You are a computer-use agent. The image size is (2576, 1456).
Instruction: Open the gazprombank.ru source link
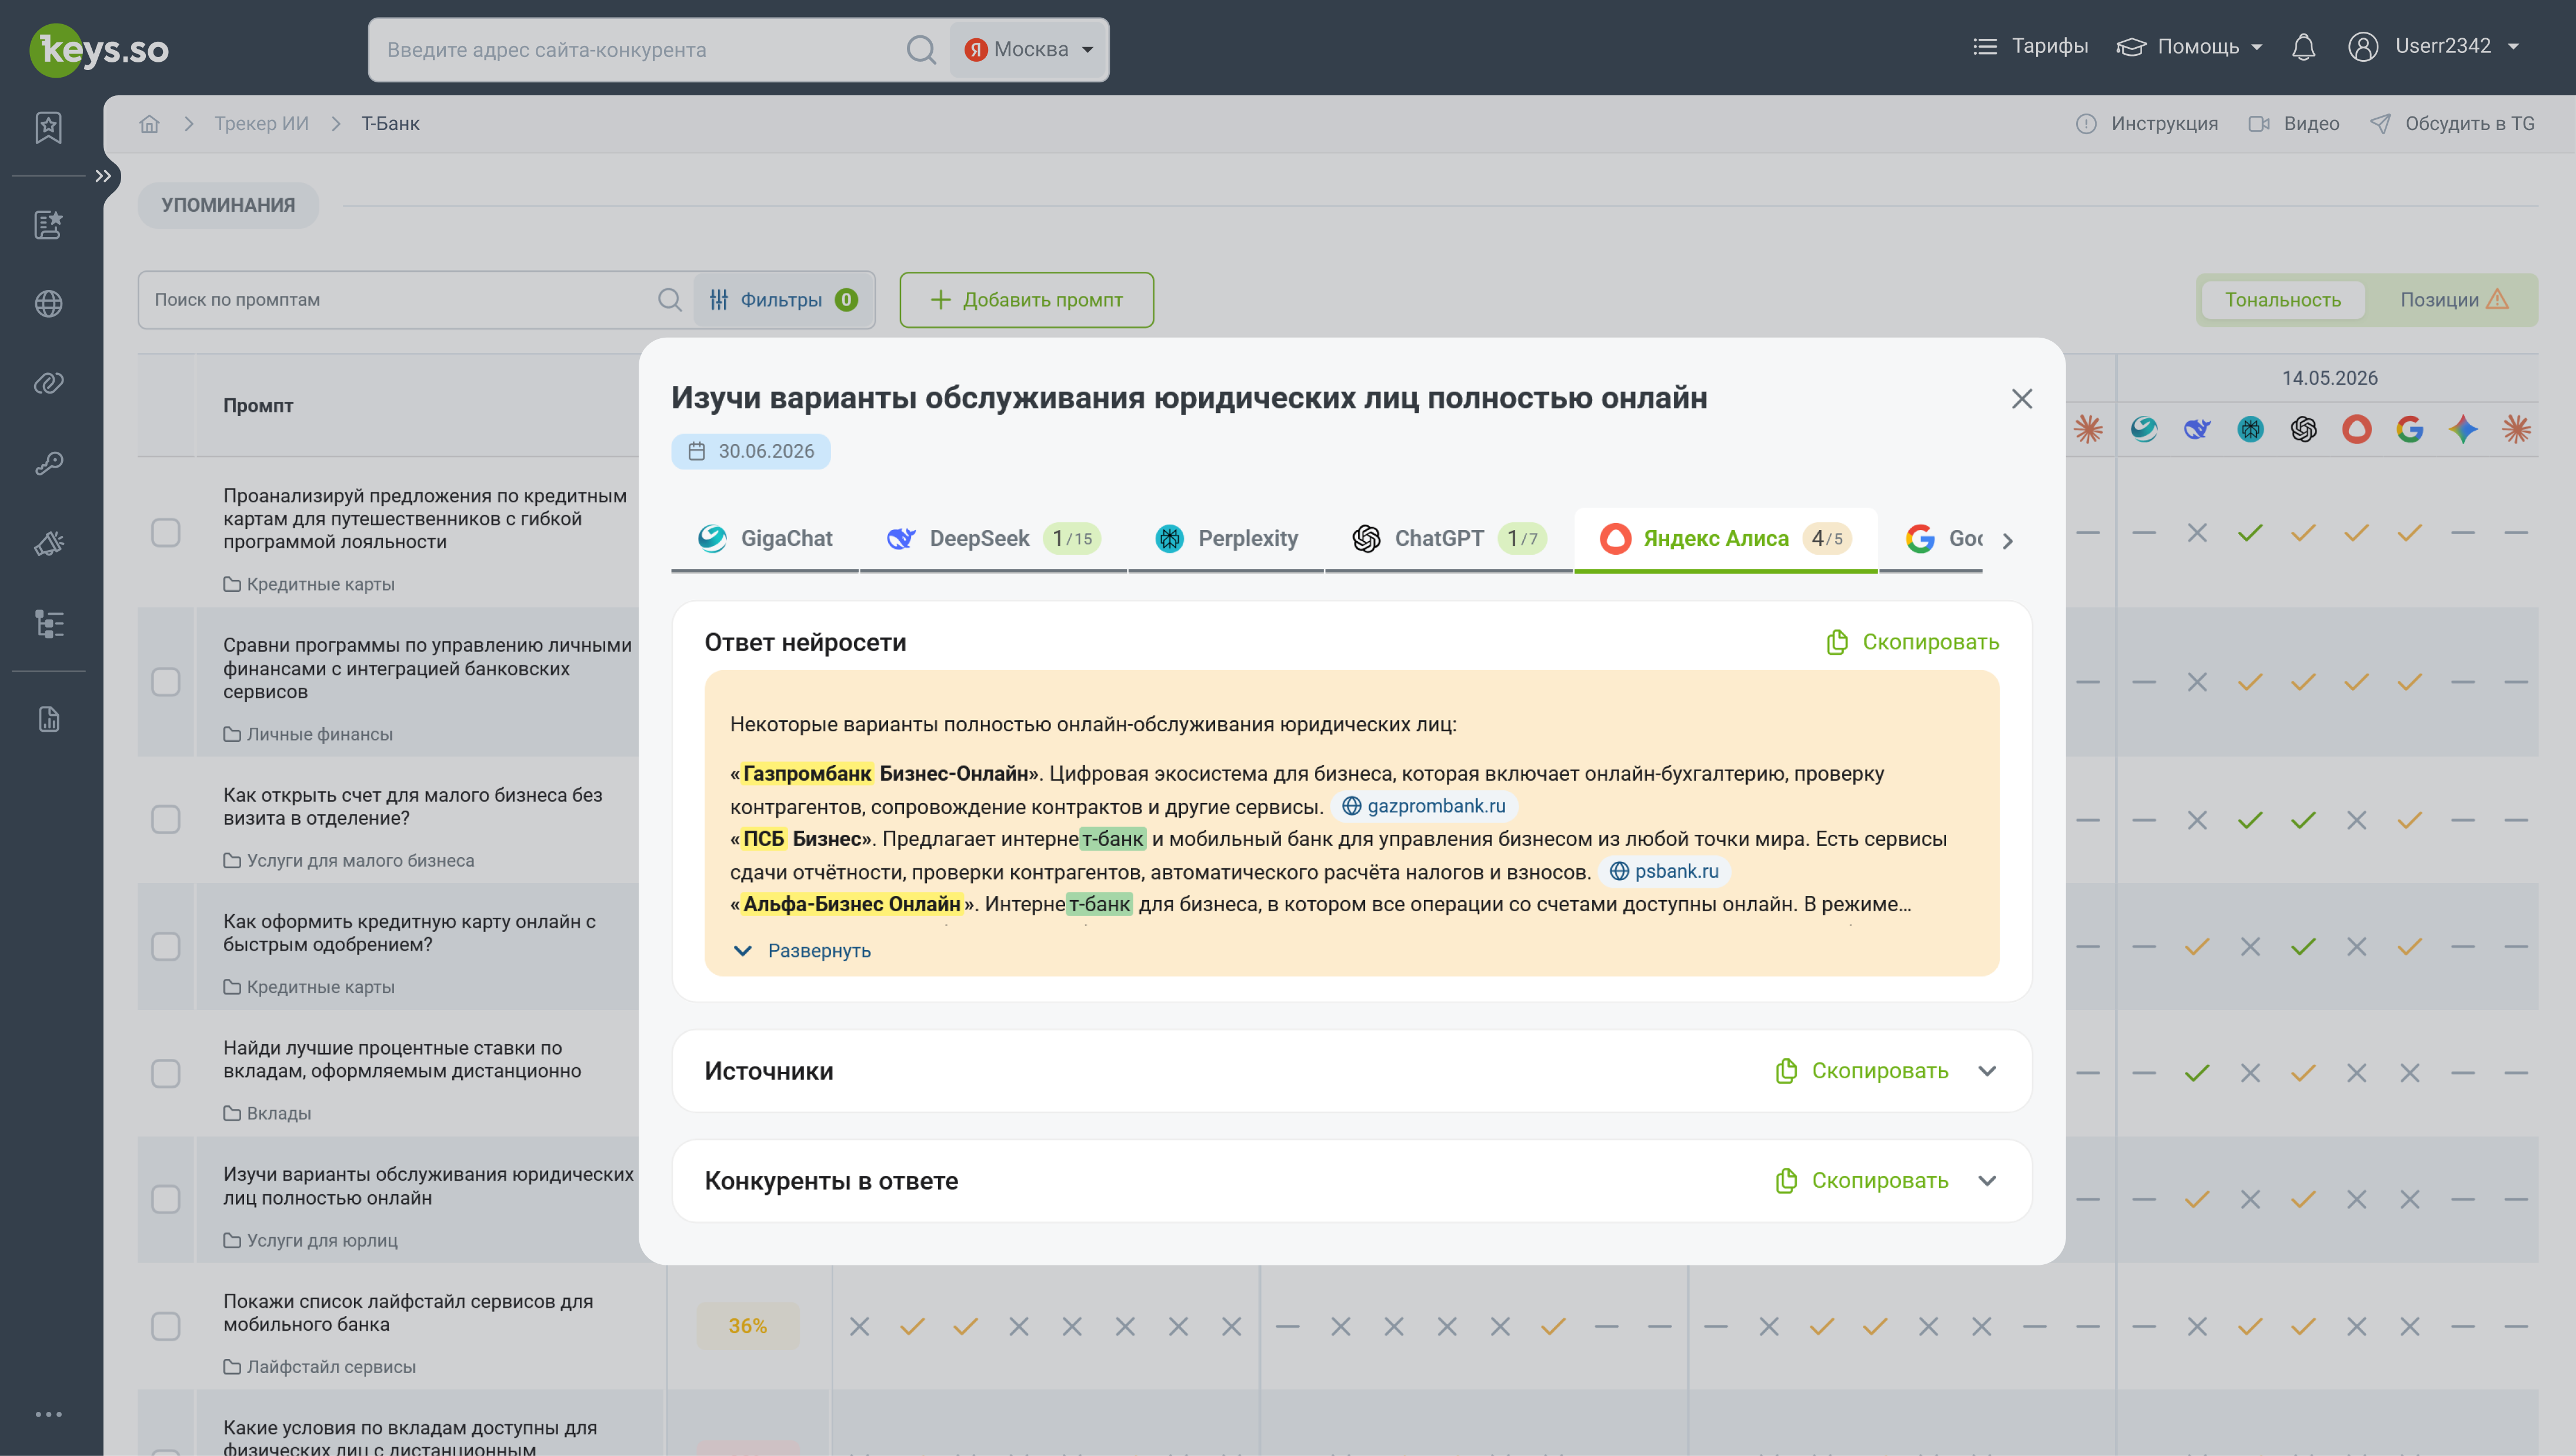tap(1424, 806)
